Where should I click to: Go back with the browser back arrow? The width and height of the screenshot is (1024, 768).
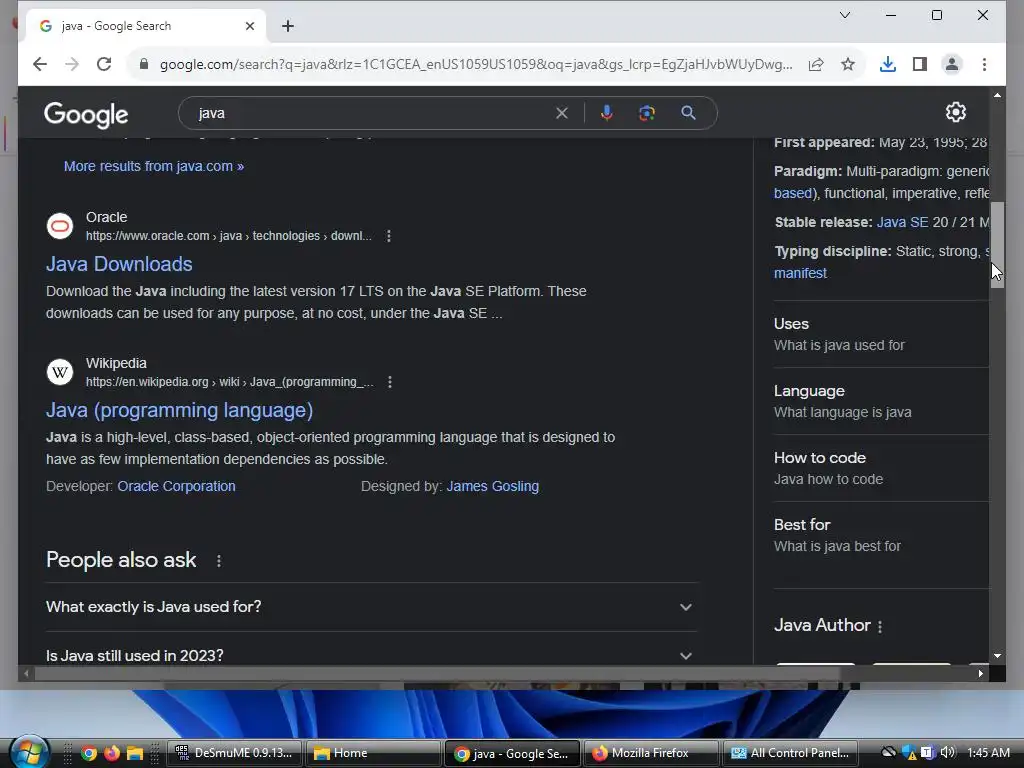click(40, 64)
